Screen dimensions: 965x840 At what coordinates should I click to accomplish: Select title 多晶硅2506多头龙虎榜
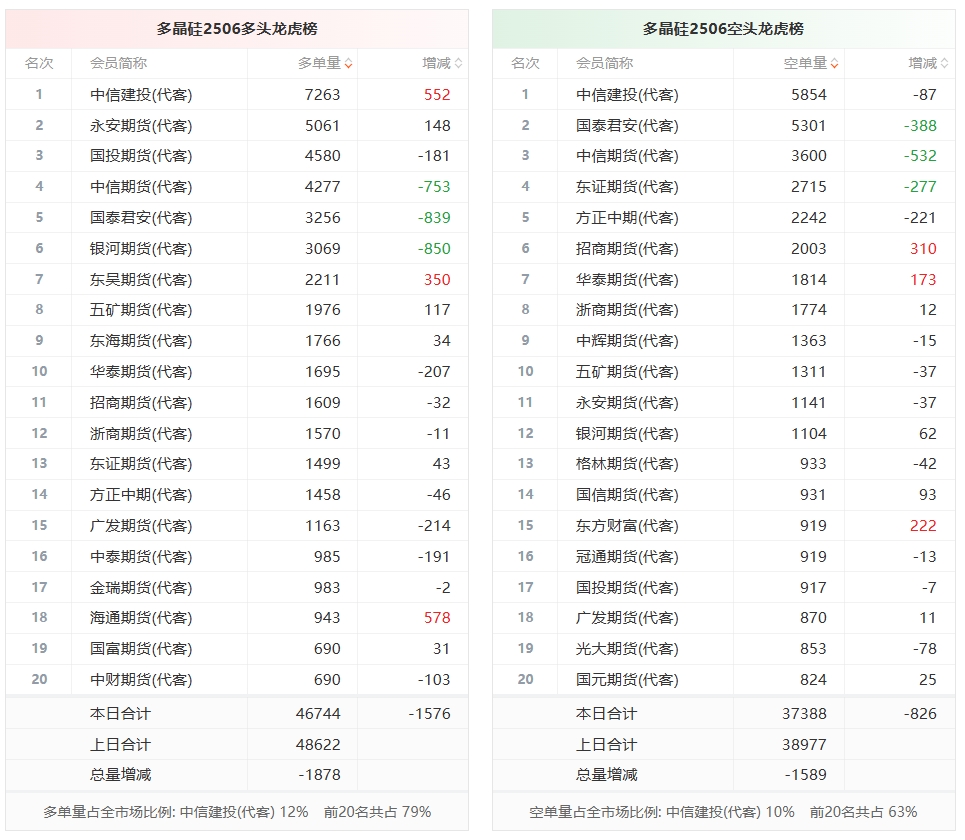click(237, 29)
